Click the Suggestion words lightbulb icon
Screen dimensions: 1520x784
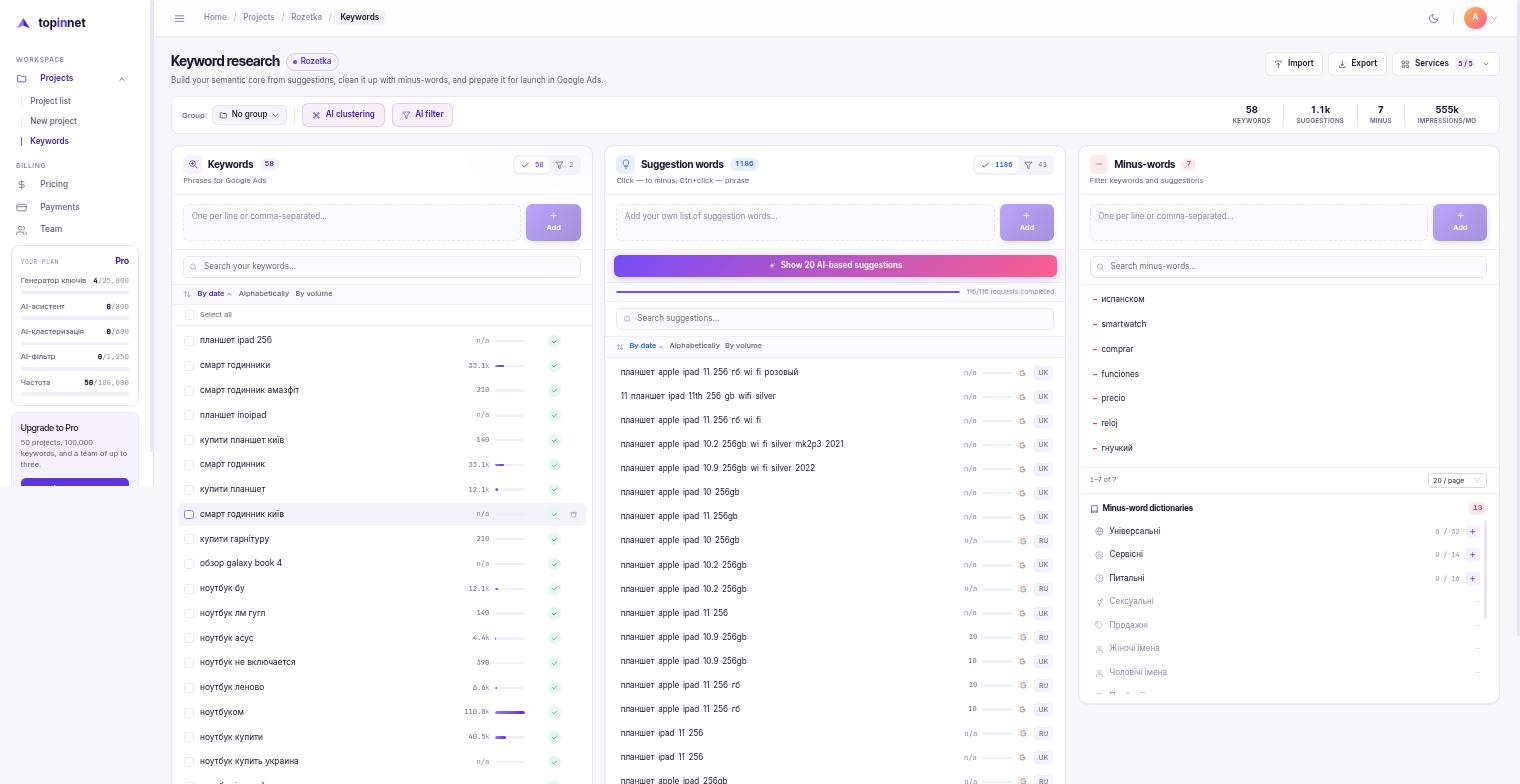(x=626, y=164)
